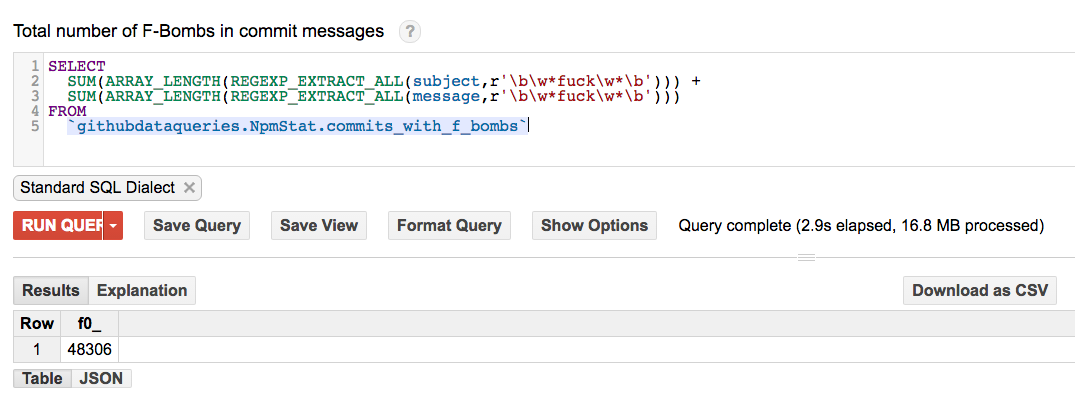Viewport: 1075px width, 413px height.
Task: Click the Save View button
Action: (x=319, y=226)
